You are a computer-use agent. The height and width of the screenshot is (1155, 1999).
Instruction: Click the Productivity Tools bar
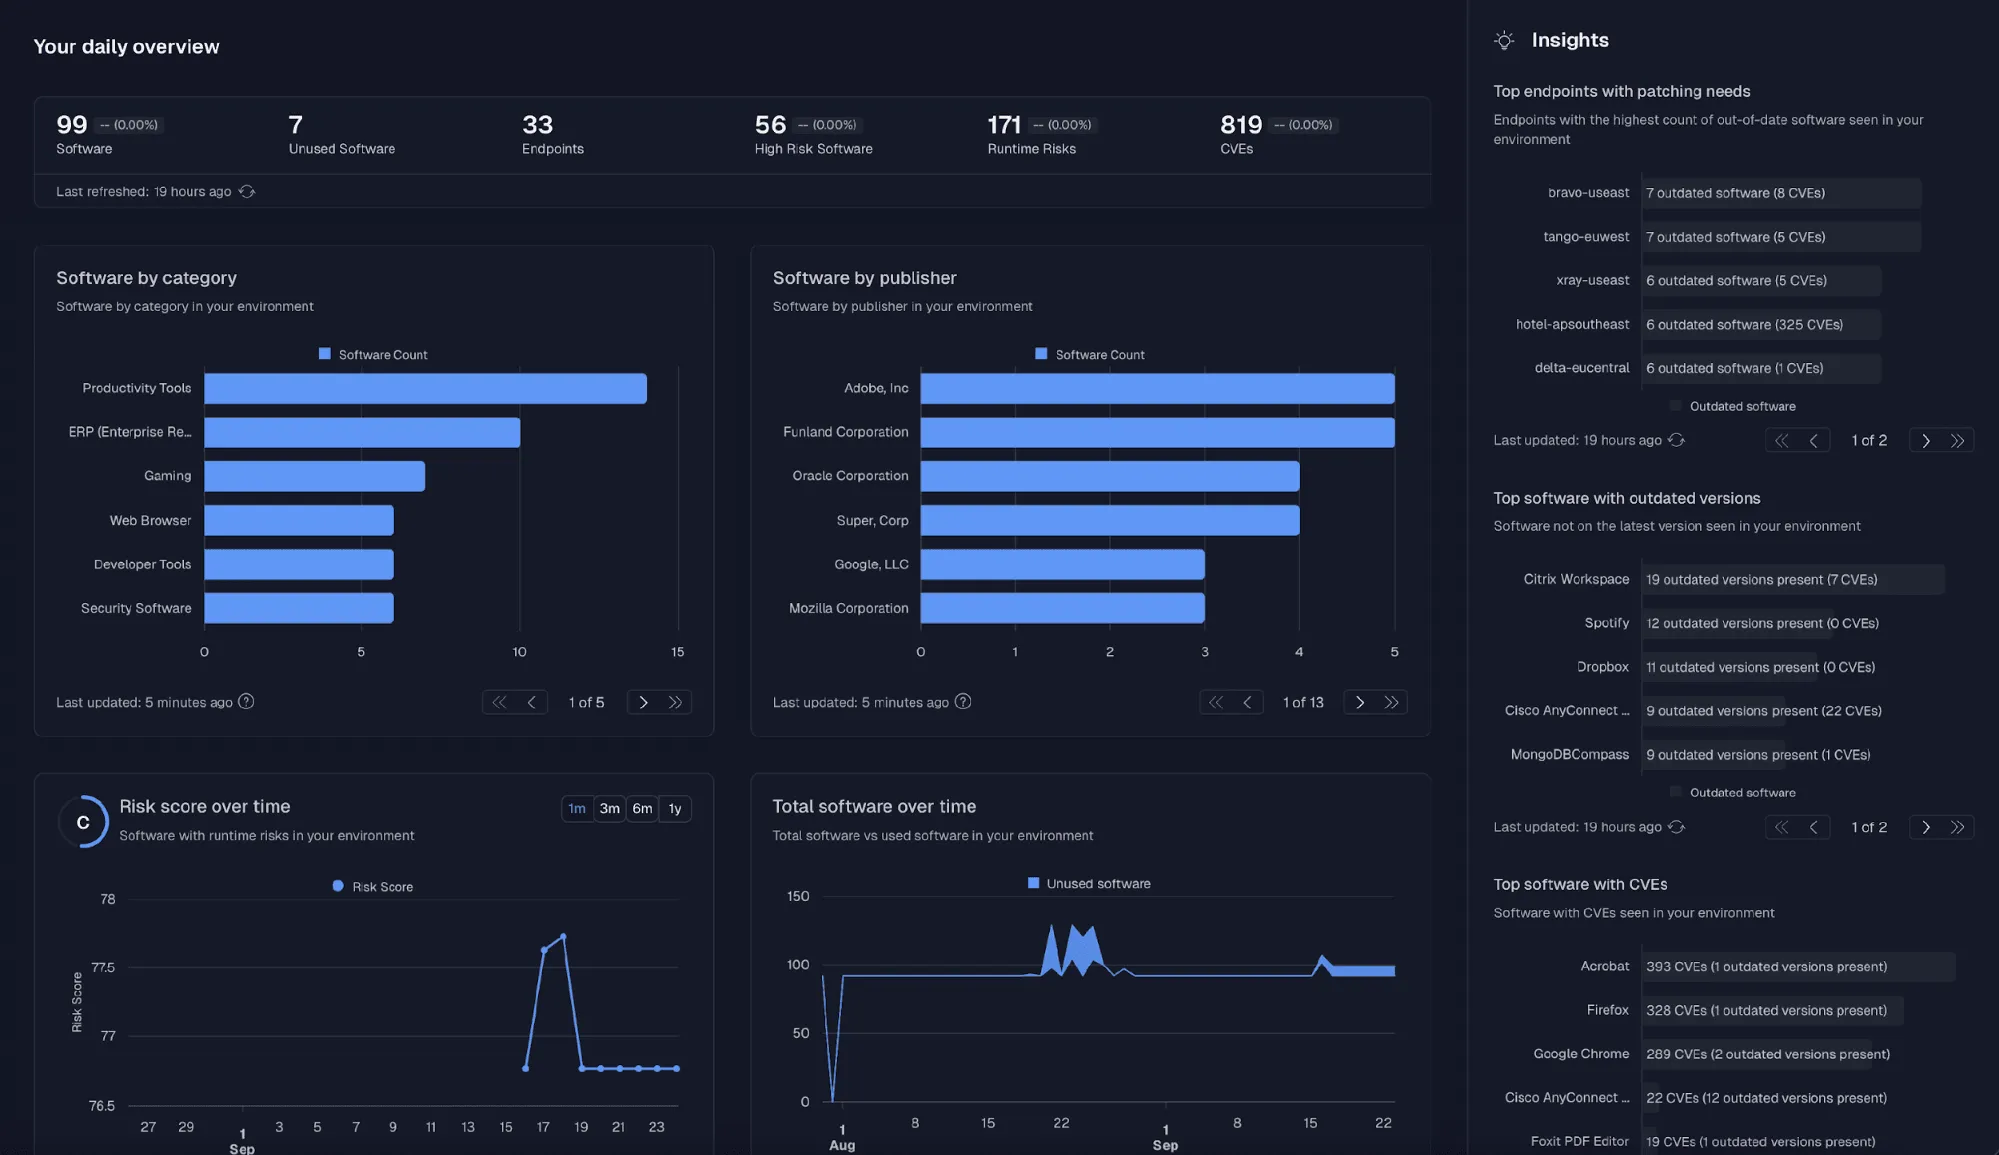pyautogui.click(x=425, y=388)
